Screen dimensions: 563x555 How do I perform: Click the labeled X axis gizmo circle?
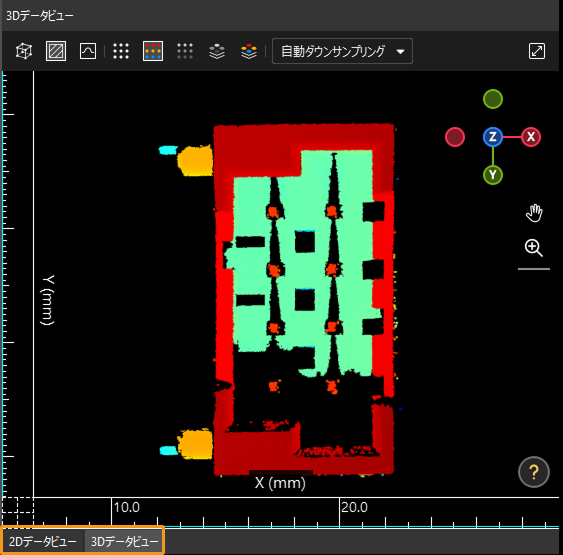pyautogui.click(x=531, y=137)
